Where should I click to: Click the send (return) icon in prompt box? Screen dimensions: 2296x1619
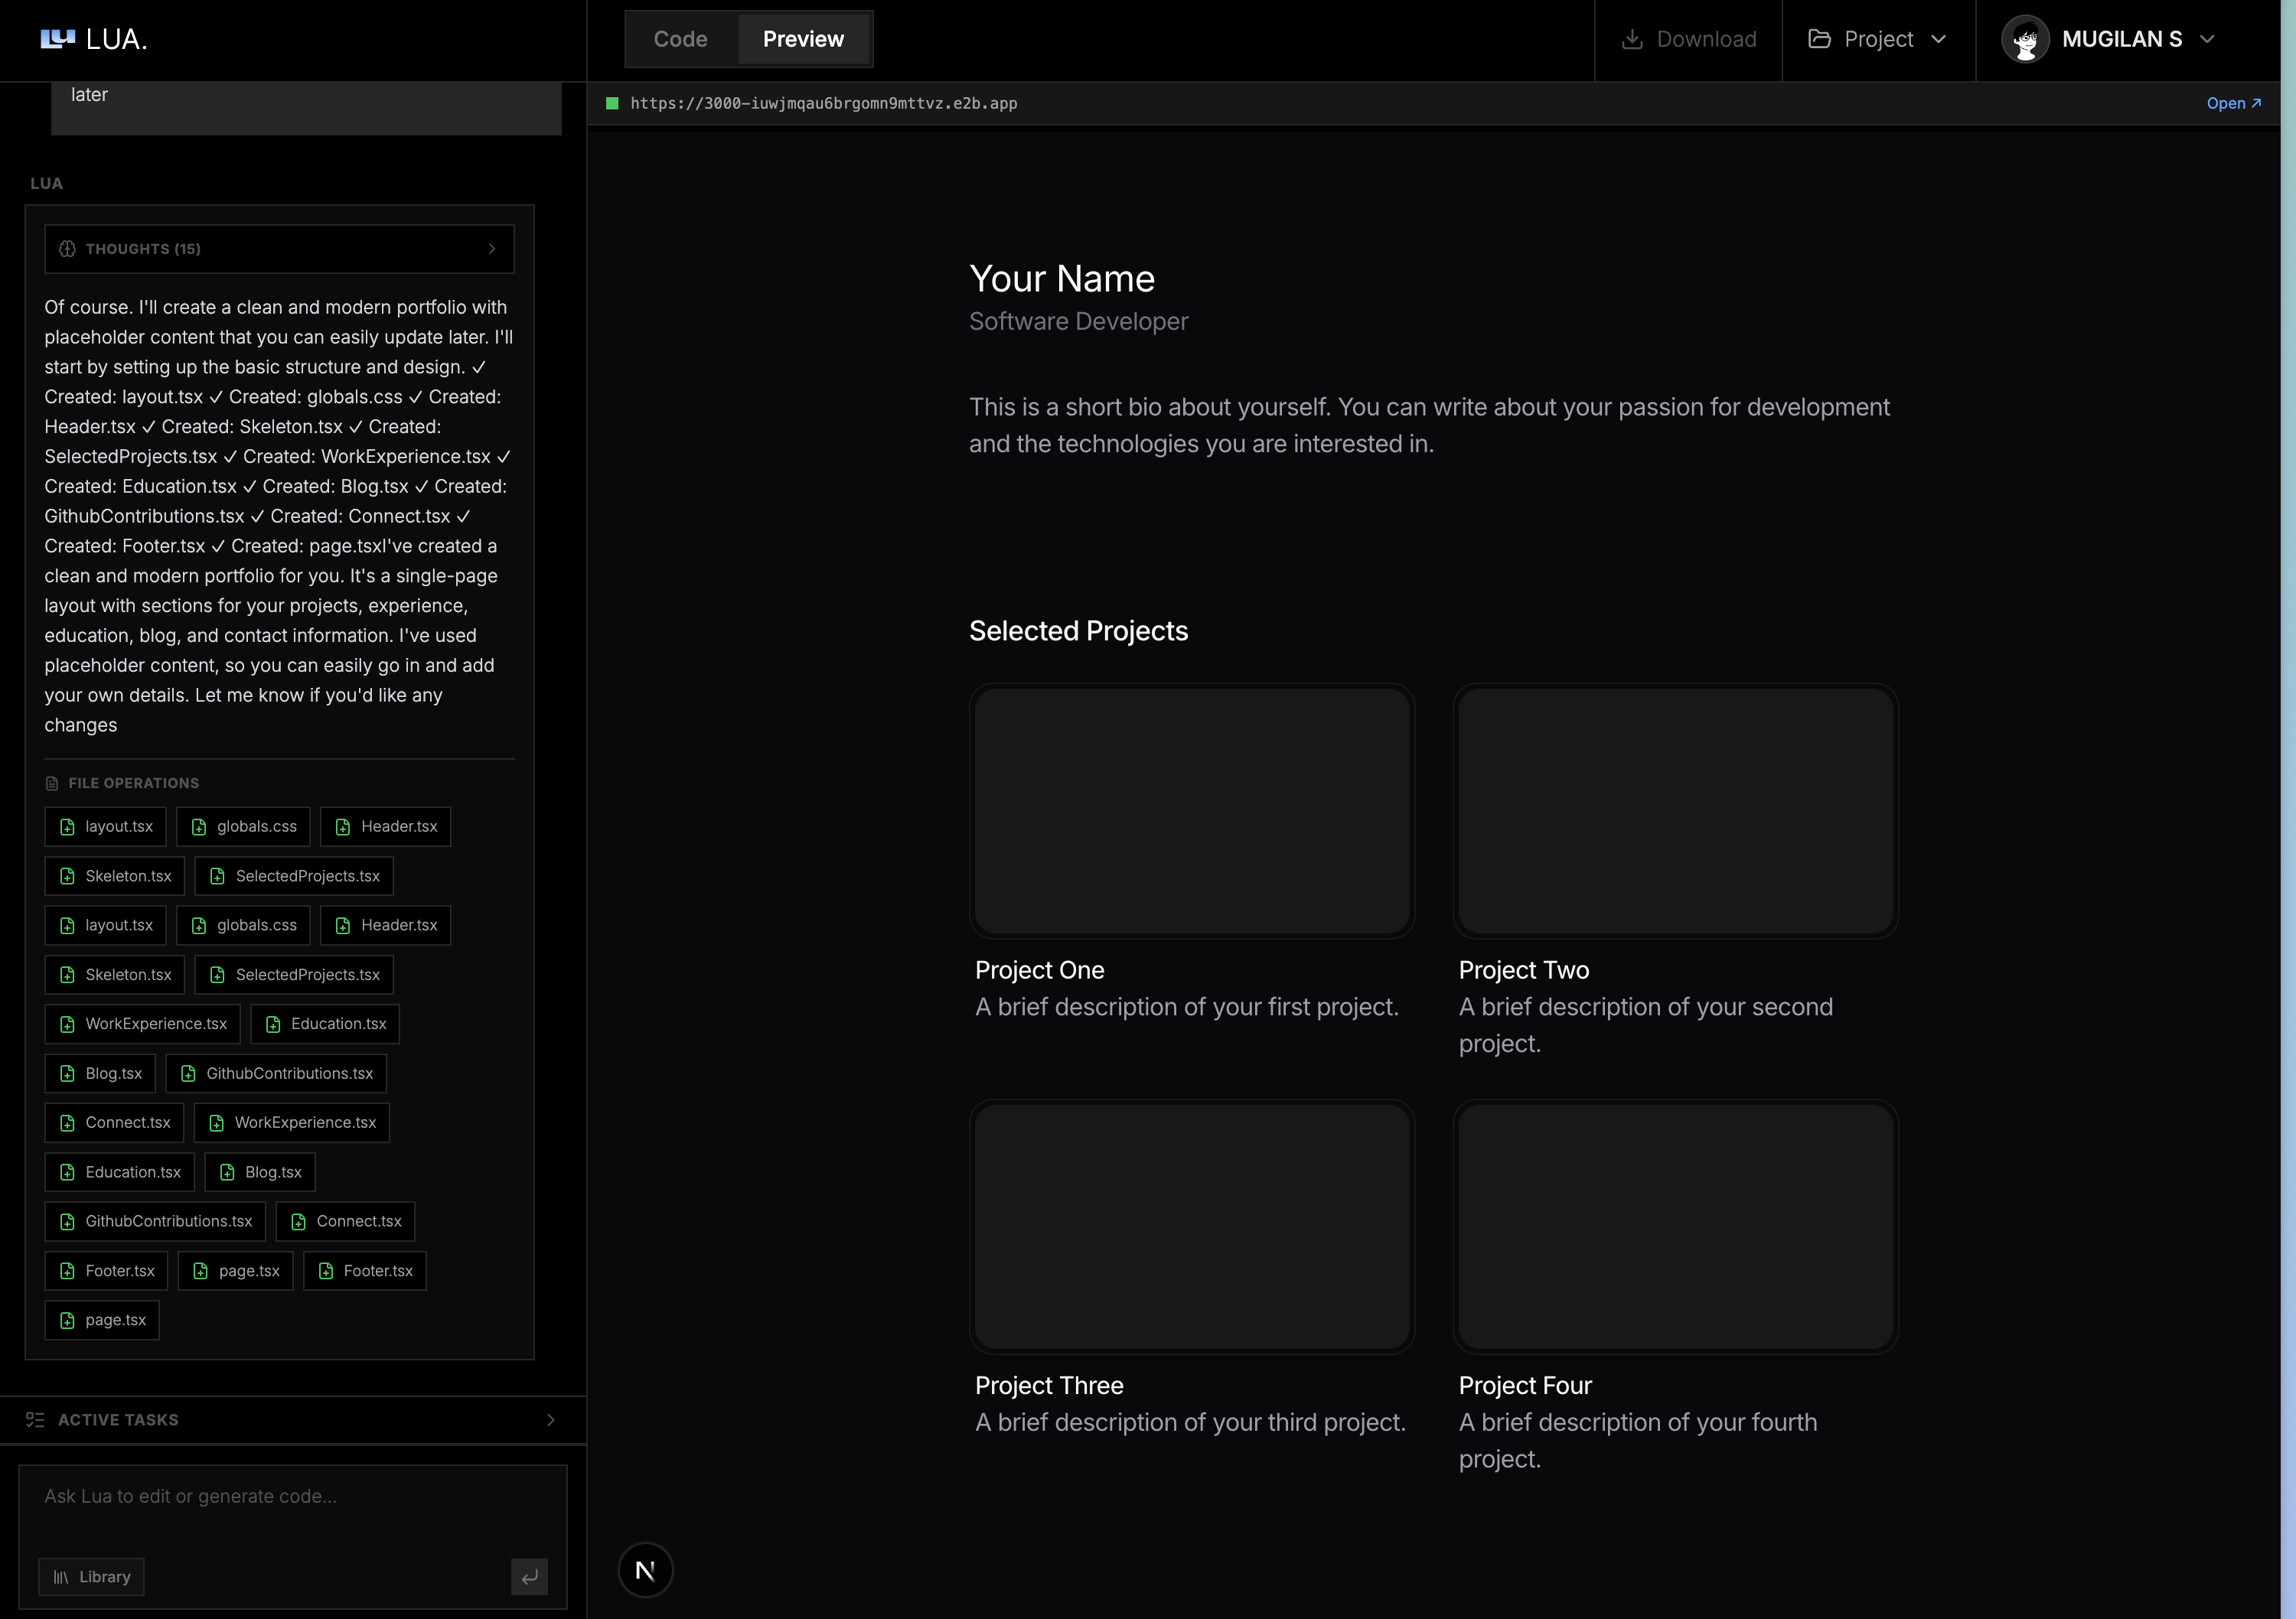click(x=530, y=1577)
